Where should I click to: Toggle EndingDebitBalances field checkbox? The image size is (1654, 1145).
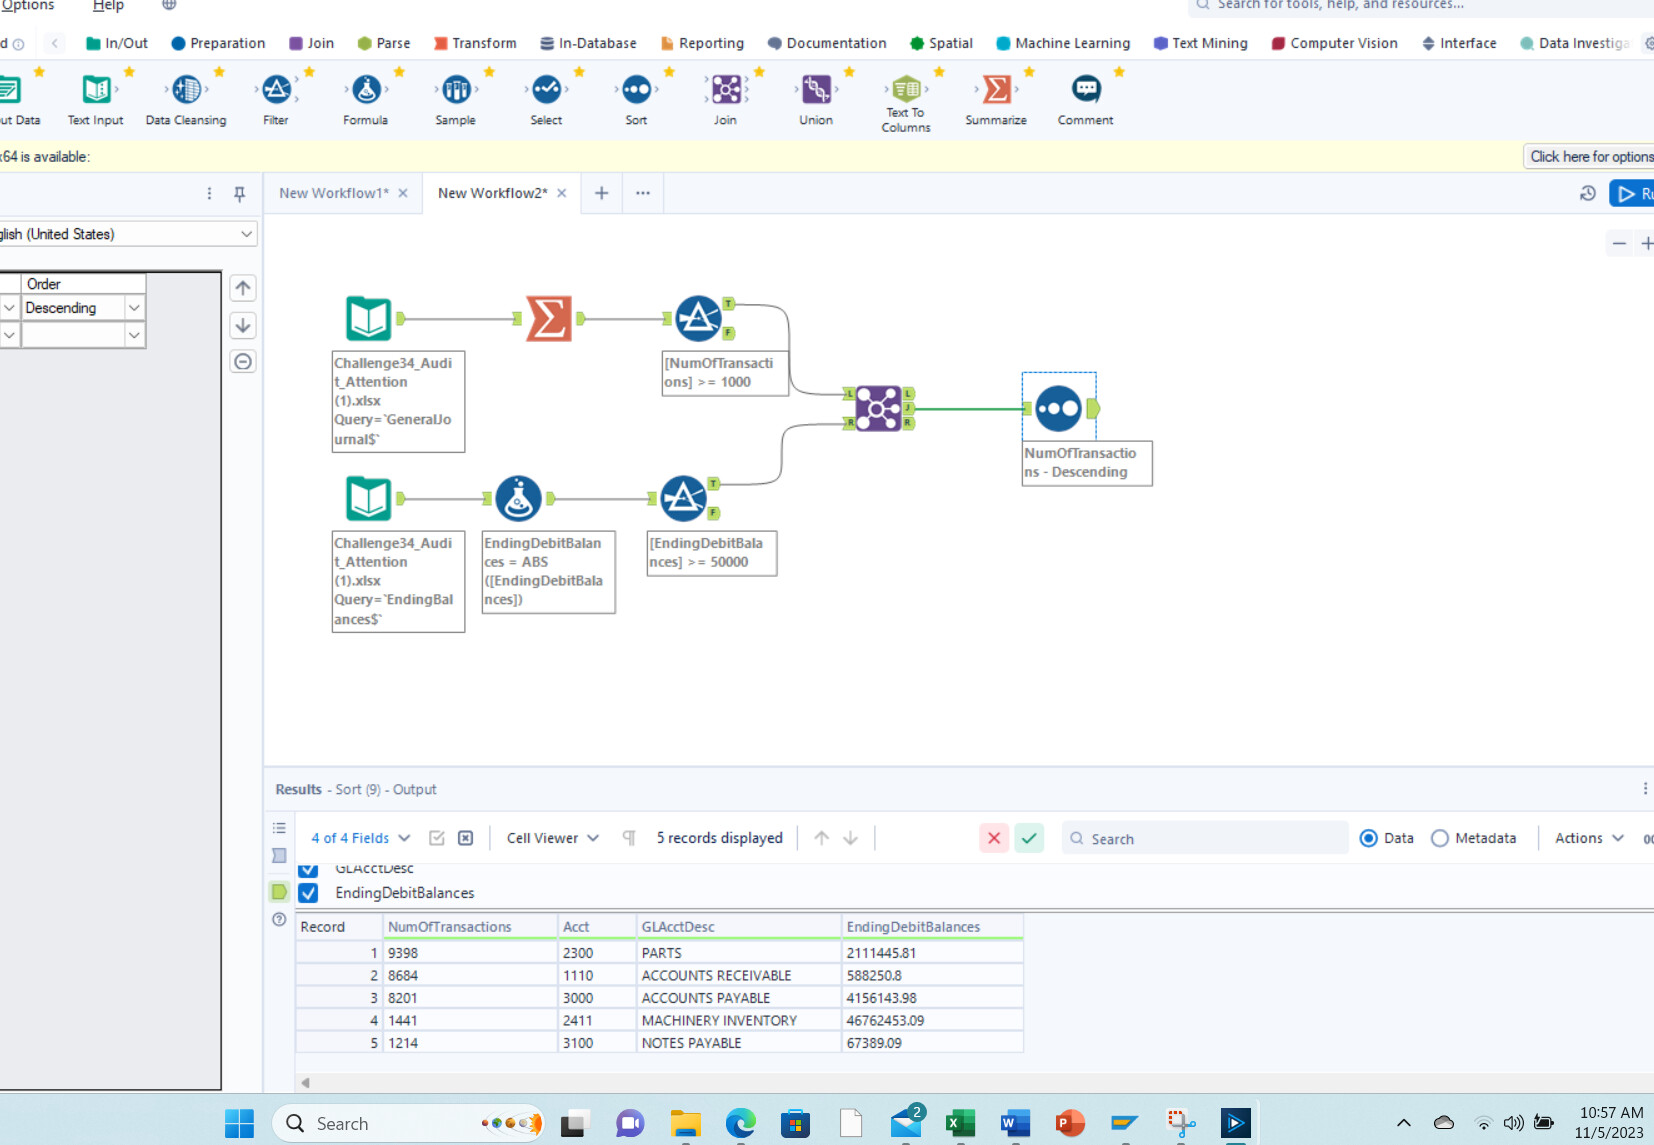308,893
